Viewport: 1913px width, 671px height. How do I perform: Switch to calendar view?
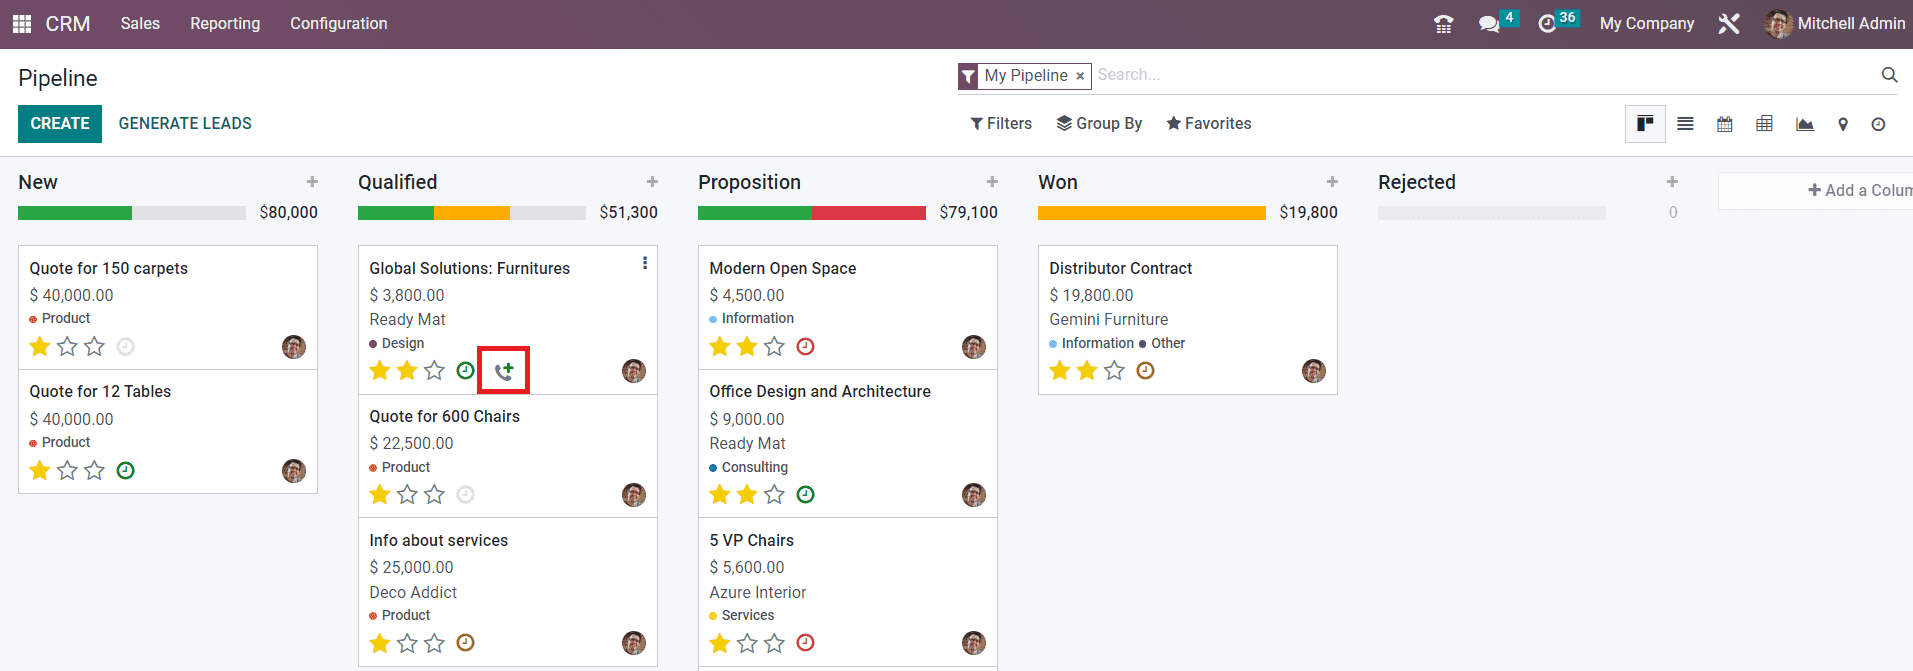(x=1725, y=124)
